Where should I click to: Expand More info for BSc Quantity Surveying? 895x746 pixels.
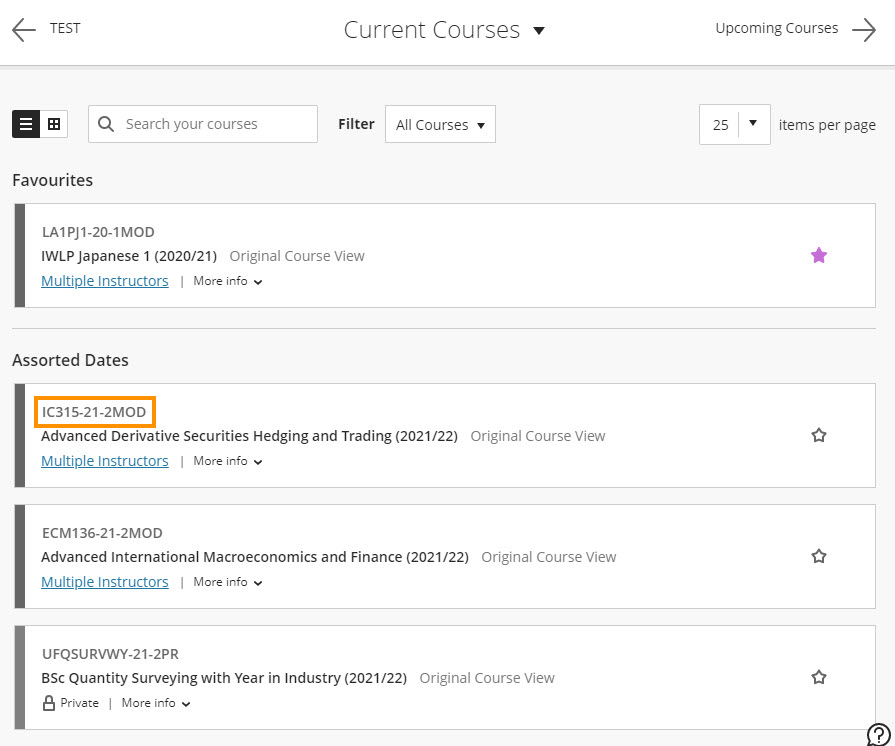(156, 703)
